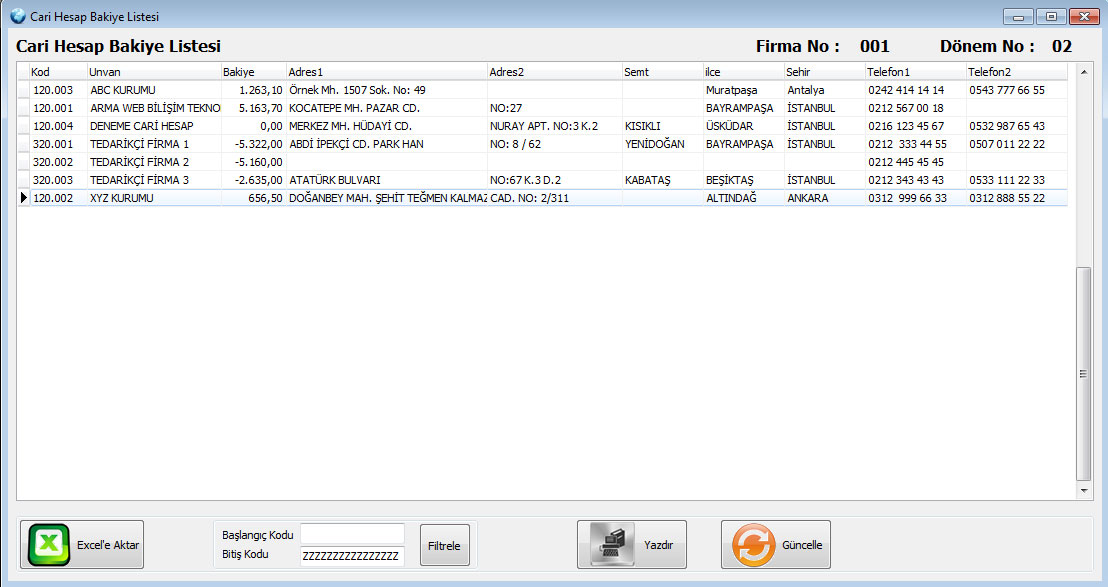
Task: Click balance cell 656,50
Action: coord(254,198)
